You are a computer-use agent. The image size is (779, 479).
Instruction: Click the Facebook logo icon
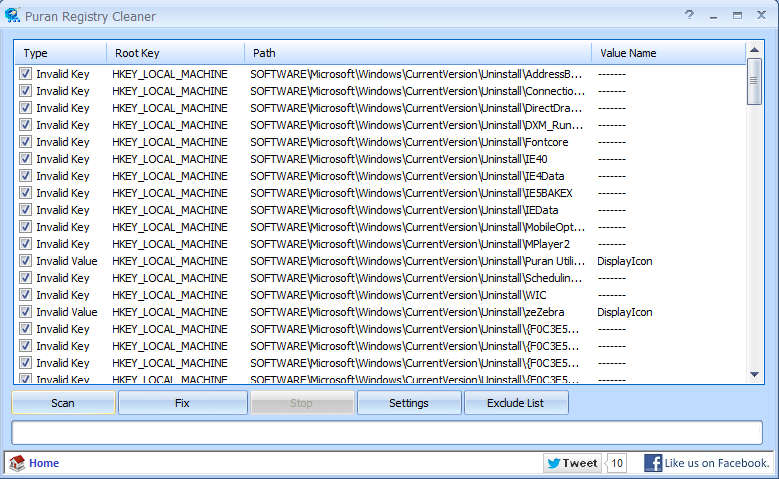[x=653, y=463]
